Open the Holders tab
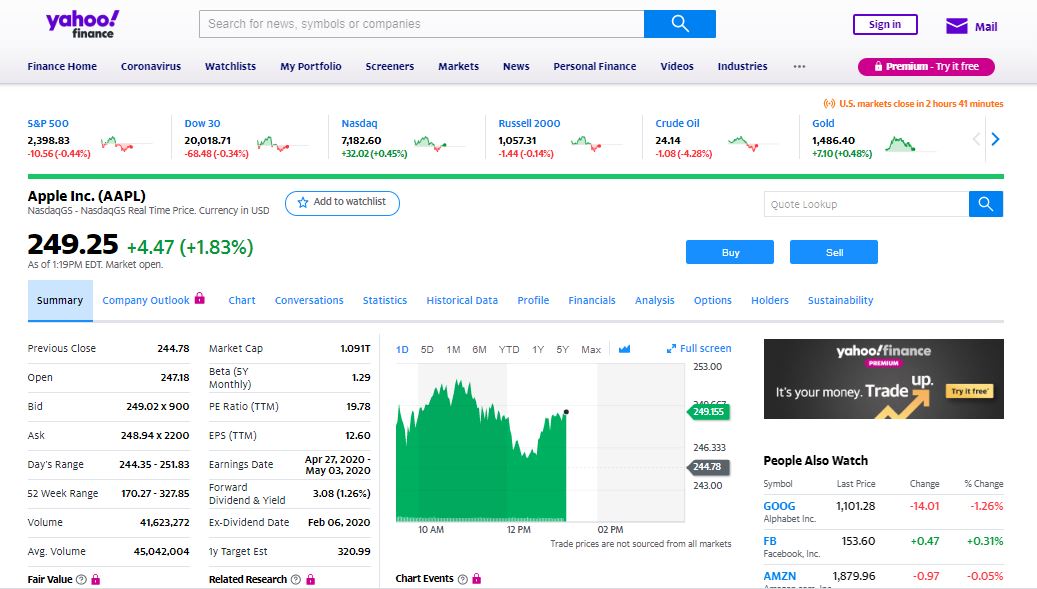This screenshot has width=1037, height=589. (770, 300)
